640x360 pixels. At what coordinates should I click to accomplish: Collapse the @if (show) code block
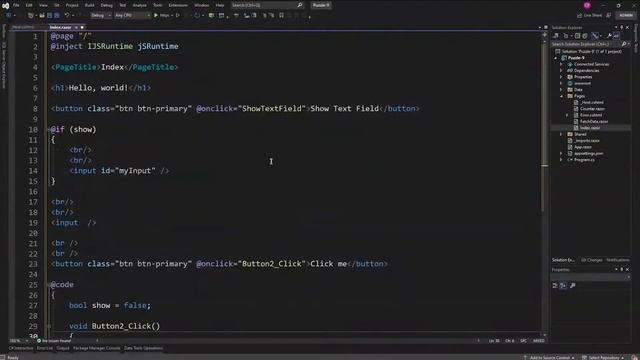[49, 129]
